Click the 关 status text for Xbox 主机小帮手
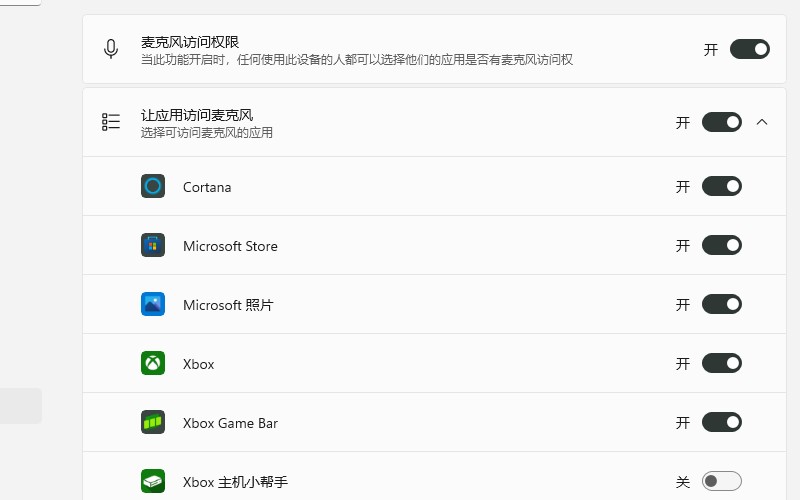The height and width of the screenshot is (500, 800). (683, 482)
